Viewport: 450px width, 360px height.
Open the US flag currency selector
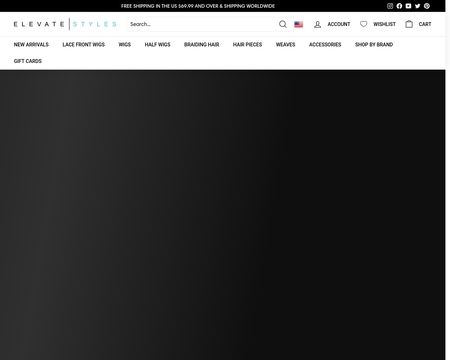(x=299, y=24)
